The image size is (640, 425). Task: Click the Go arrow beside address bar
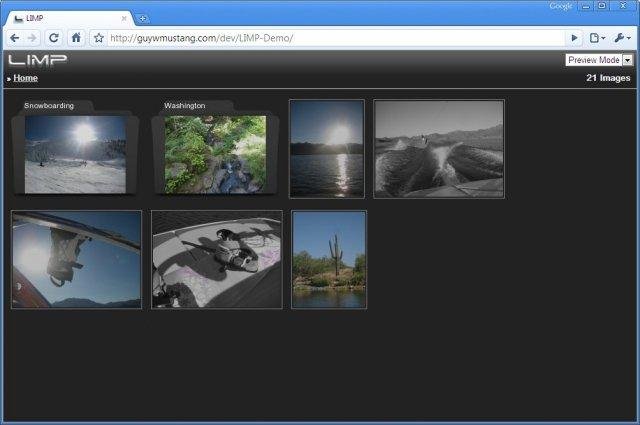pos(573,37)
